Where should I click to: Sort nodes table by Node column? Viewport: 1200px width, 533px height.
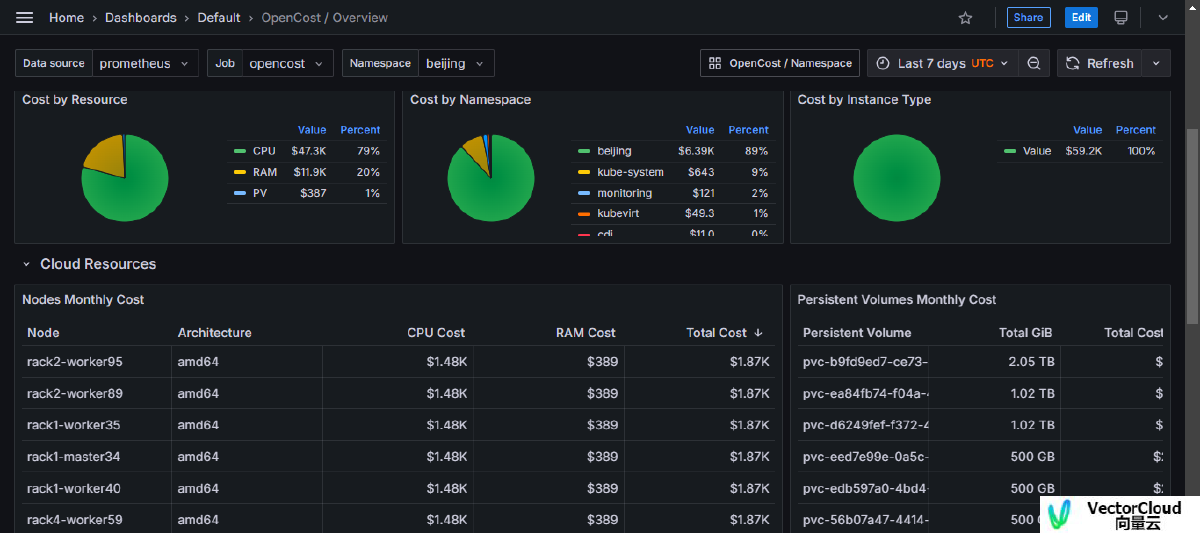[43, 333]
